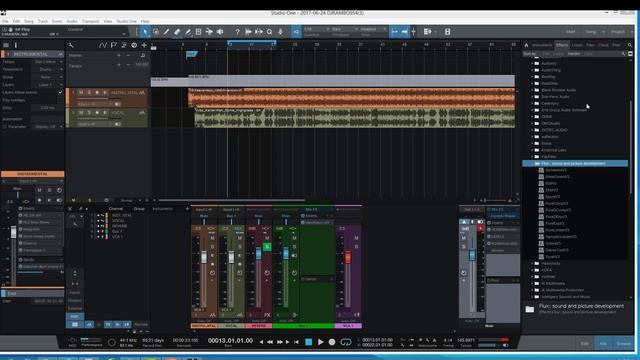The height and width of the screenshot is (360, 640).
Task: Click the Play button in transport
Action: 320,342
